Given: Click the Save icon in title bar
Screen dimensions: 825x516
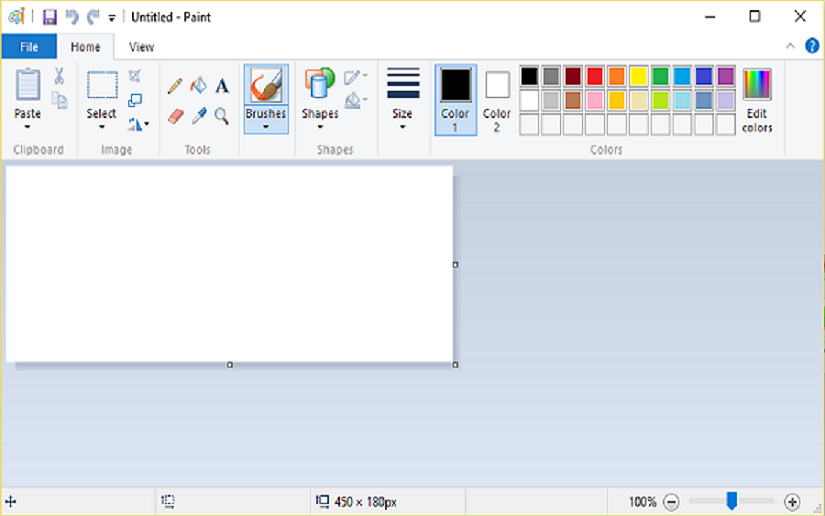Looking at the screenshot, I should pyautogui.click(x=49, y=17).
